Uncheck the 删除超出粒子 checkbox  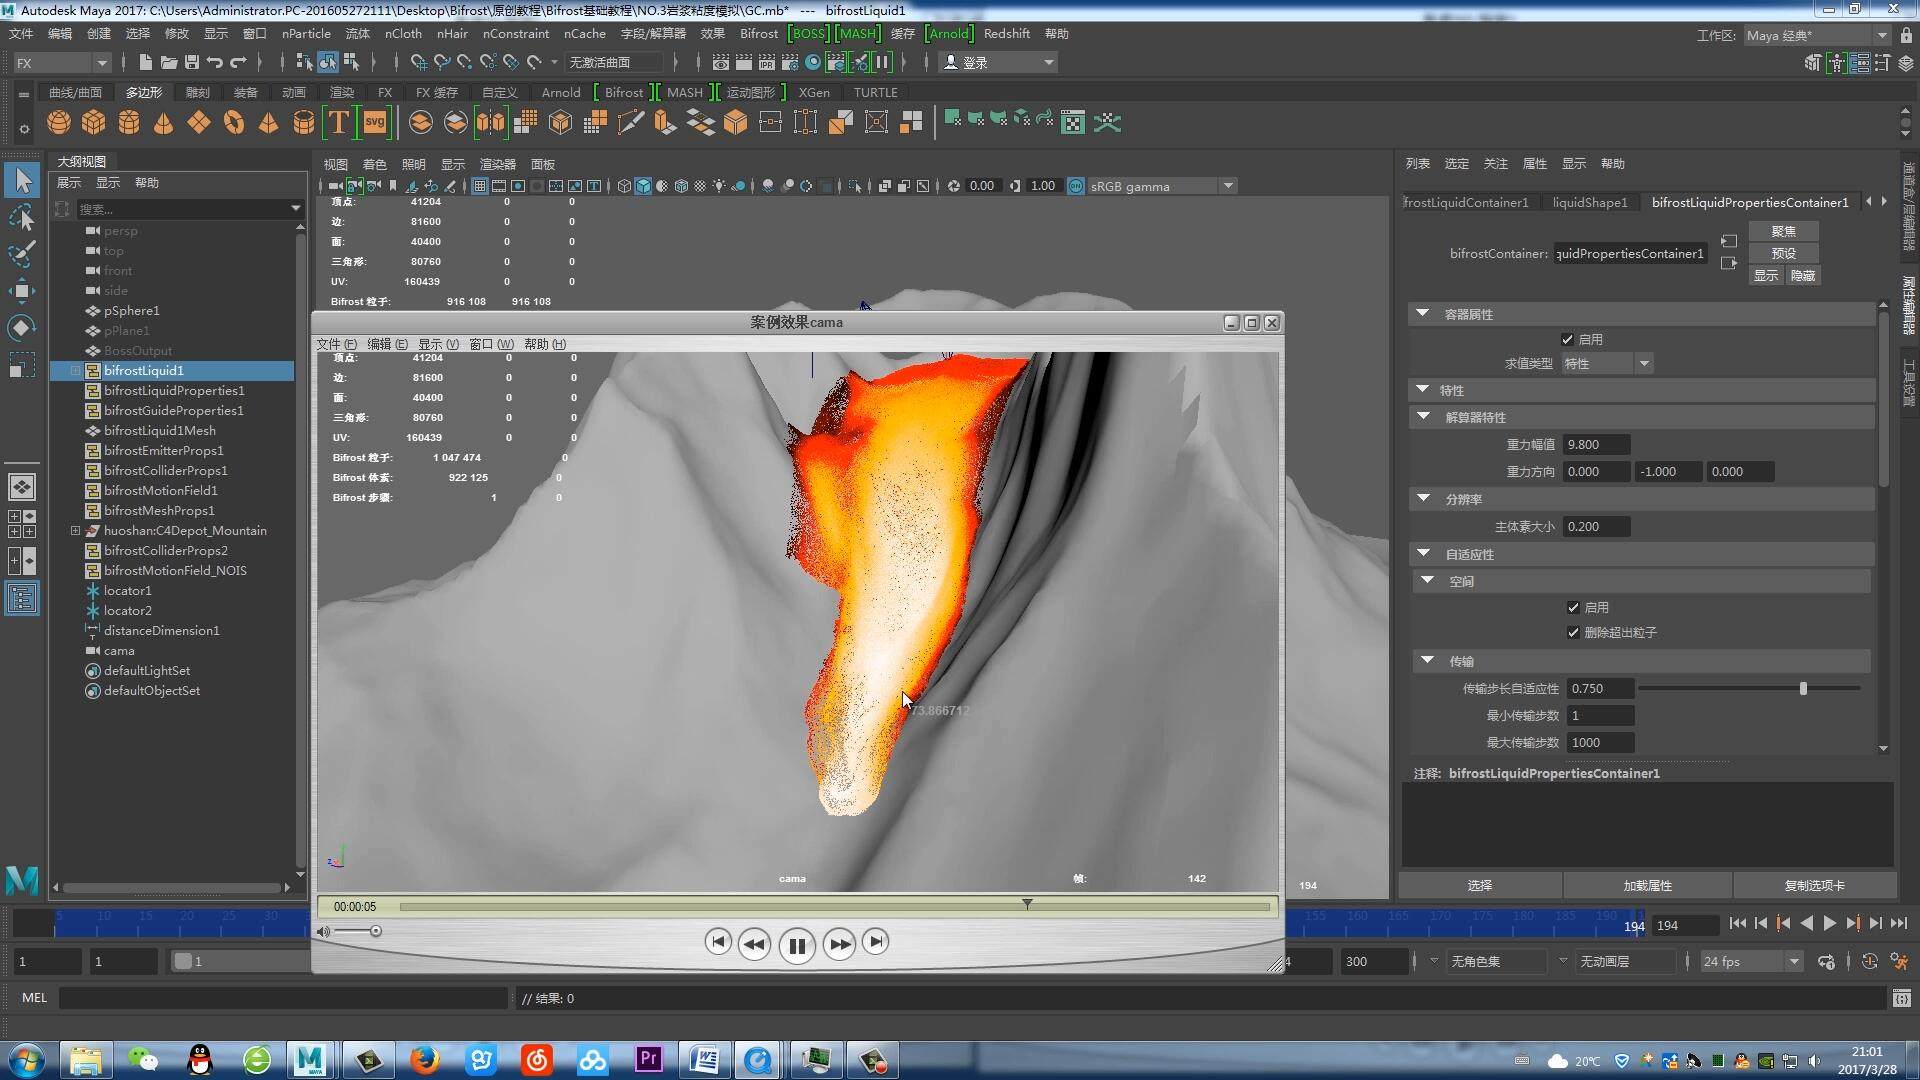[1573, 633]
